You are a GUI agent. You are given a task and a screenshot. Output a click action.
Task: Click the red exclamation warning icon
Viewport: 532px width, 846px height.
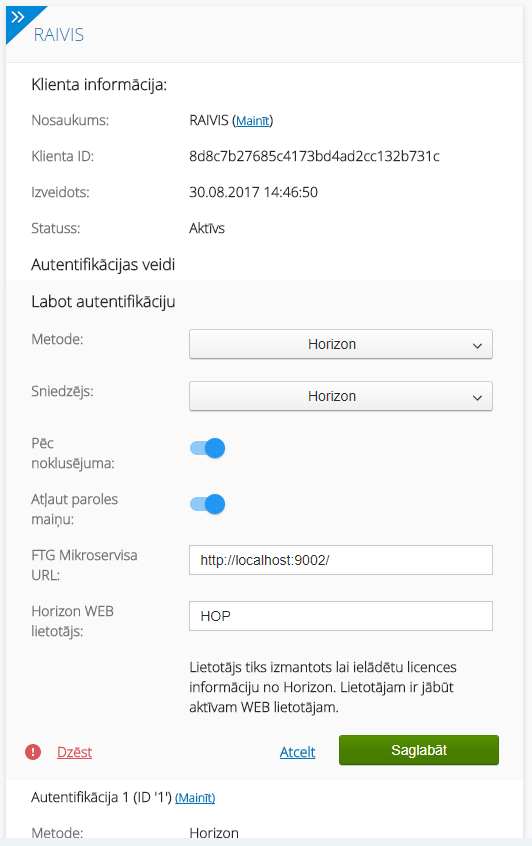[33, 752]
